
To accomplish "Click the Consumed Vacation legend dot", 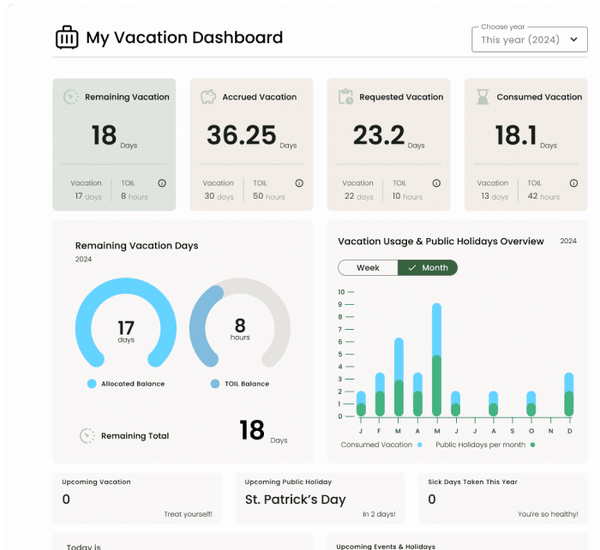I will tap(420, 445).
